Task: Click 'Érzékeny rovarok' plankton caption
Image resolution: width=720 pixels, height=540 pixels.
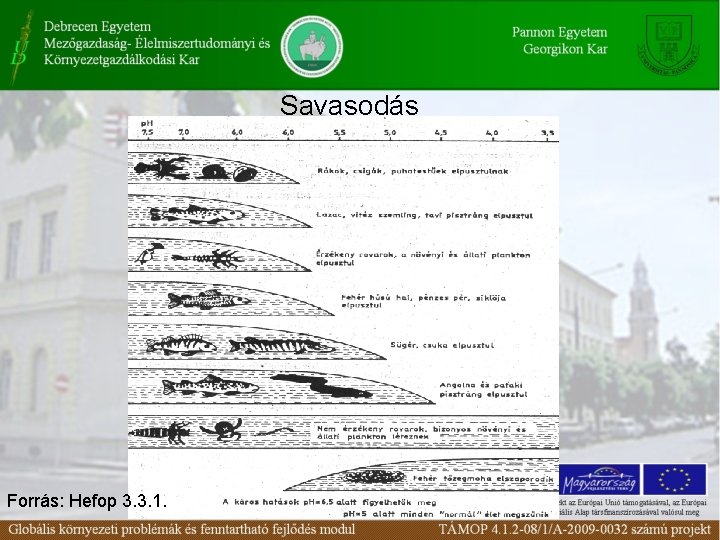Action: 423,259
